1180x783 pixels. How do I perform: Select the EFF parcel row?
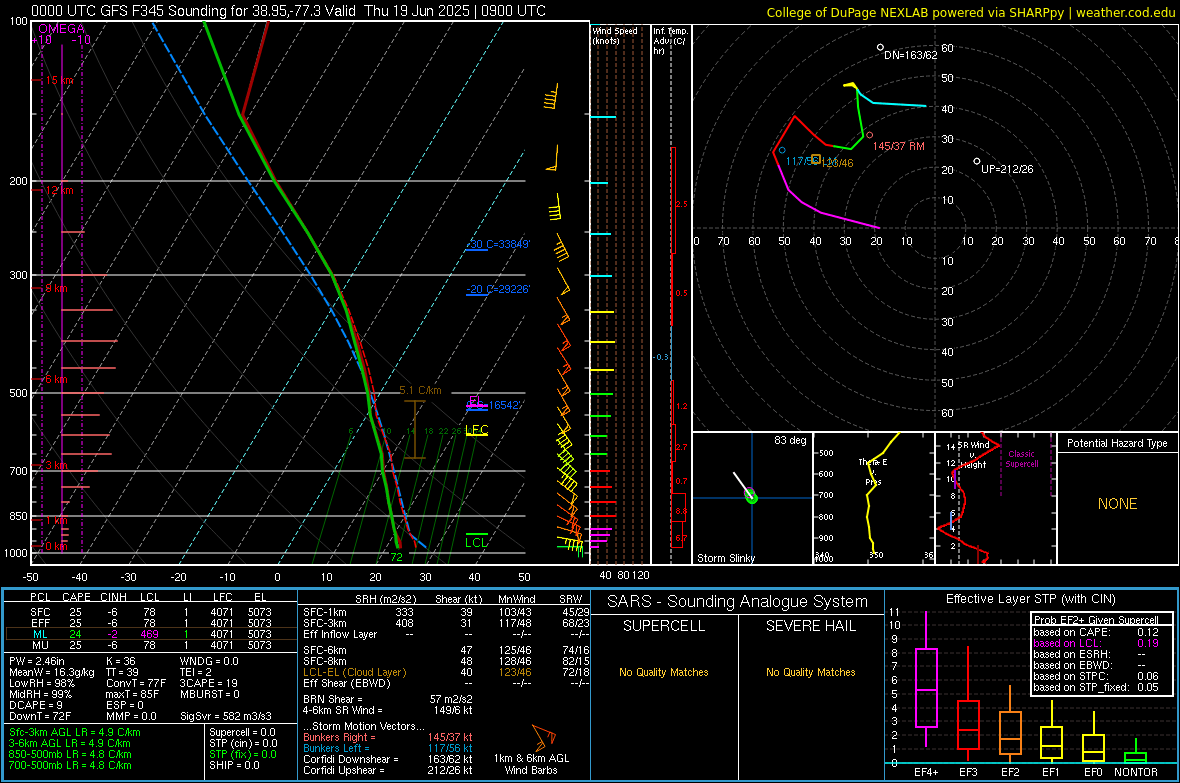click(x=149, y=623)
